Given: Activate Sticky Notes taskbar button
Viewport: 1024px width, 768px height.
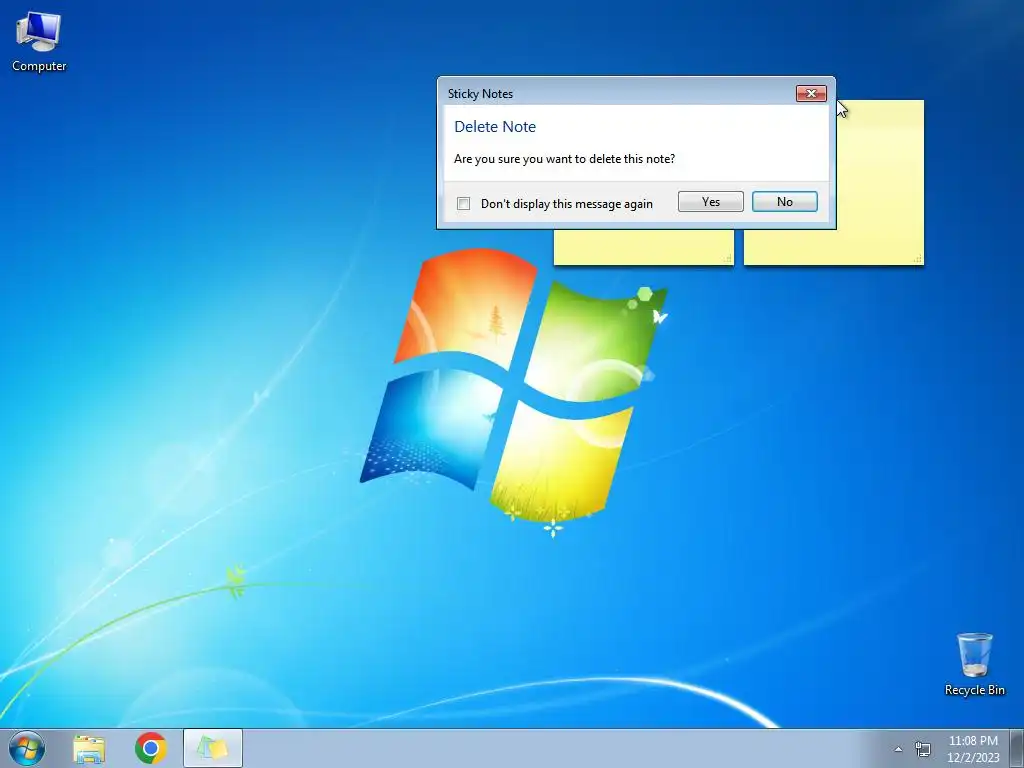Looking at the screenshot, I should click(x=213, y=748).
